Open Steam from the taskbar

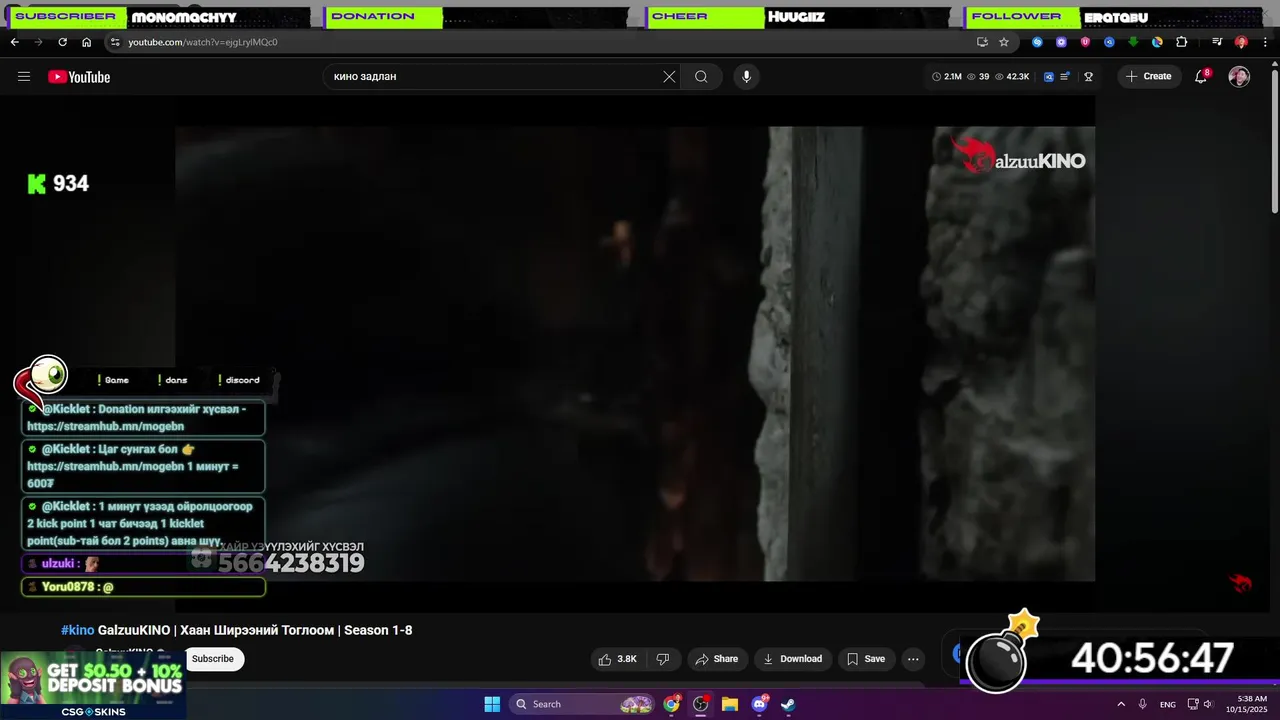click(788, 704)
